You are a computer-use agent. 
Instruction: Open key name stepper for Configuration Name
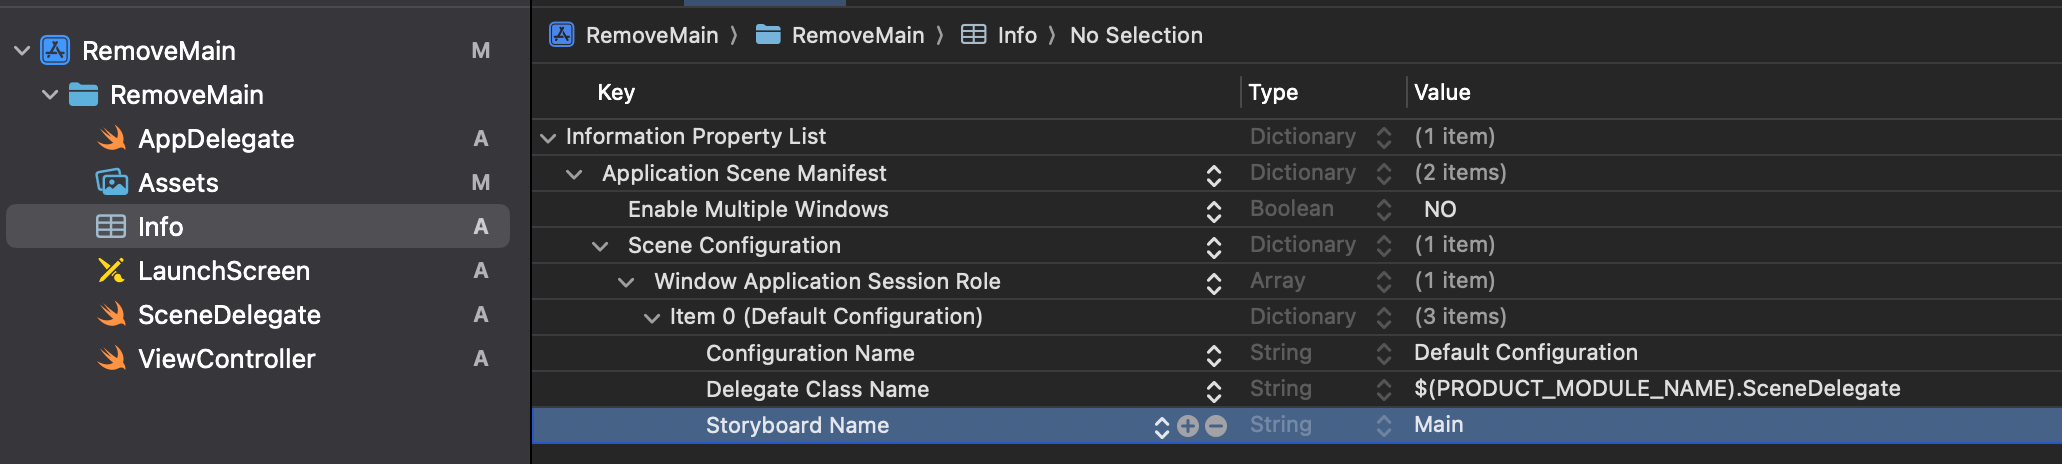[1214, 354]
